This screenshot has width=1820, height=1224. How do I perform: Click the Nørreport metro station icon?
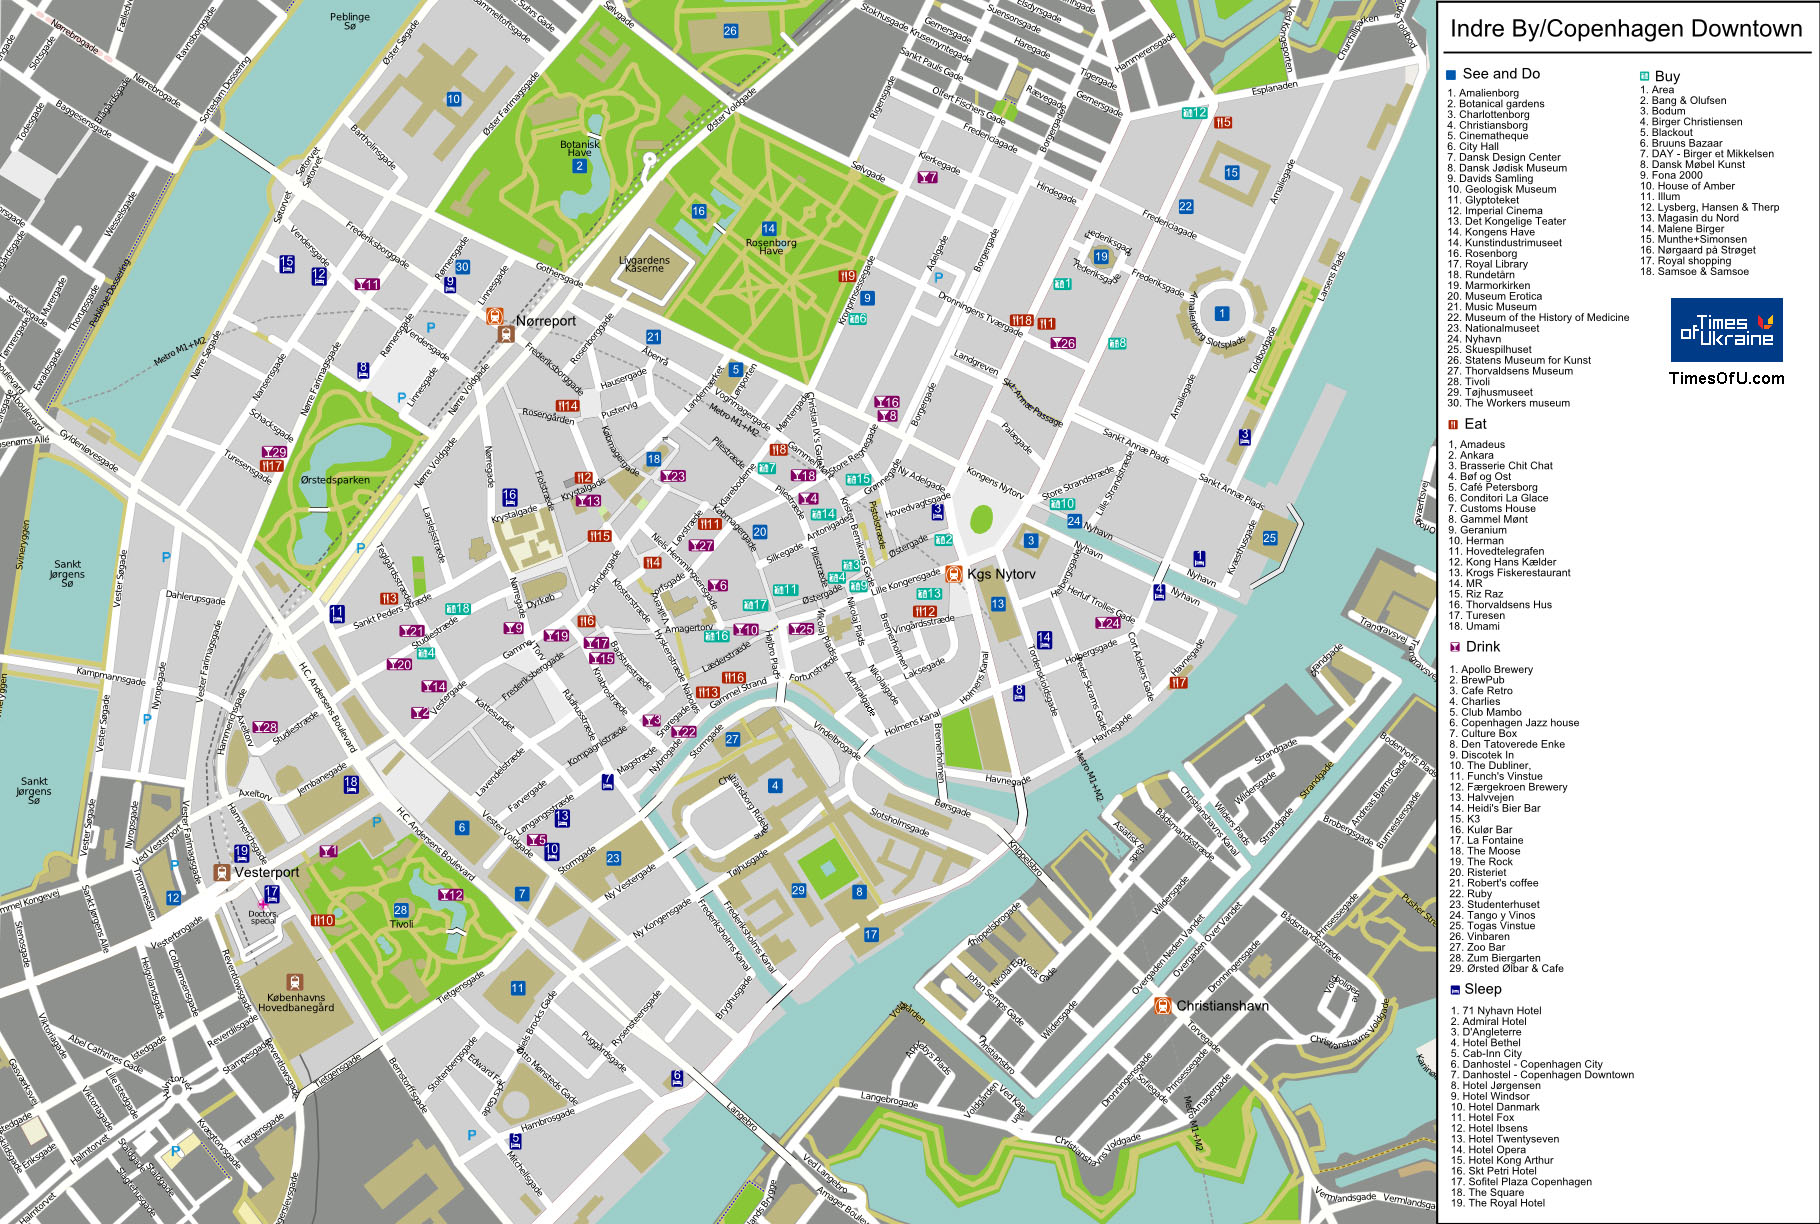(495, 317)
